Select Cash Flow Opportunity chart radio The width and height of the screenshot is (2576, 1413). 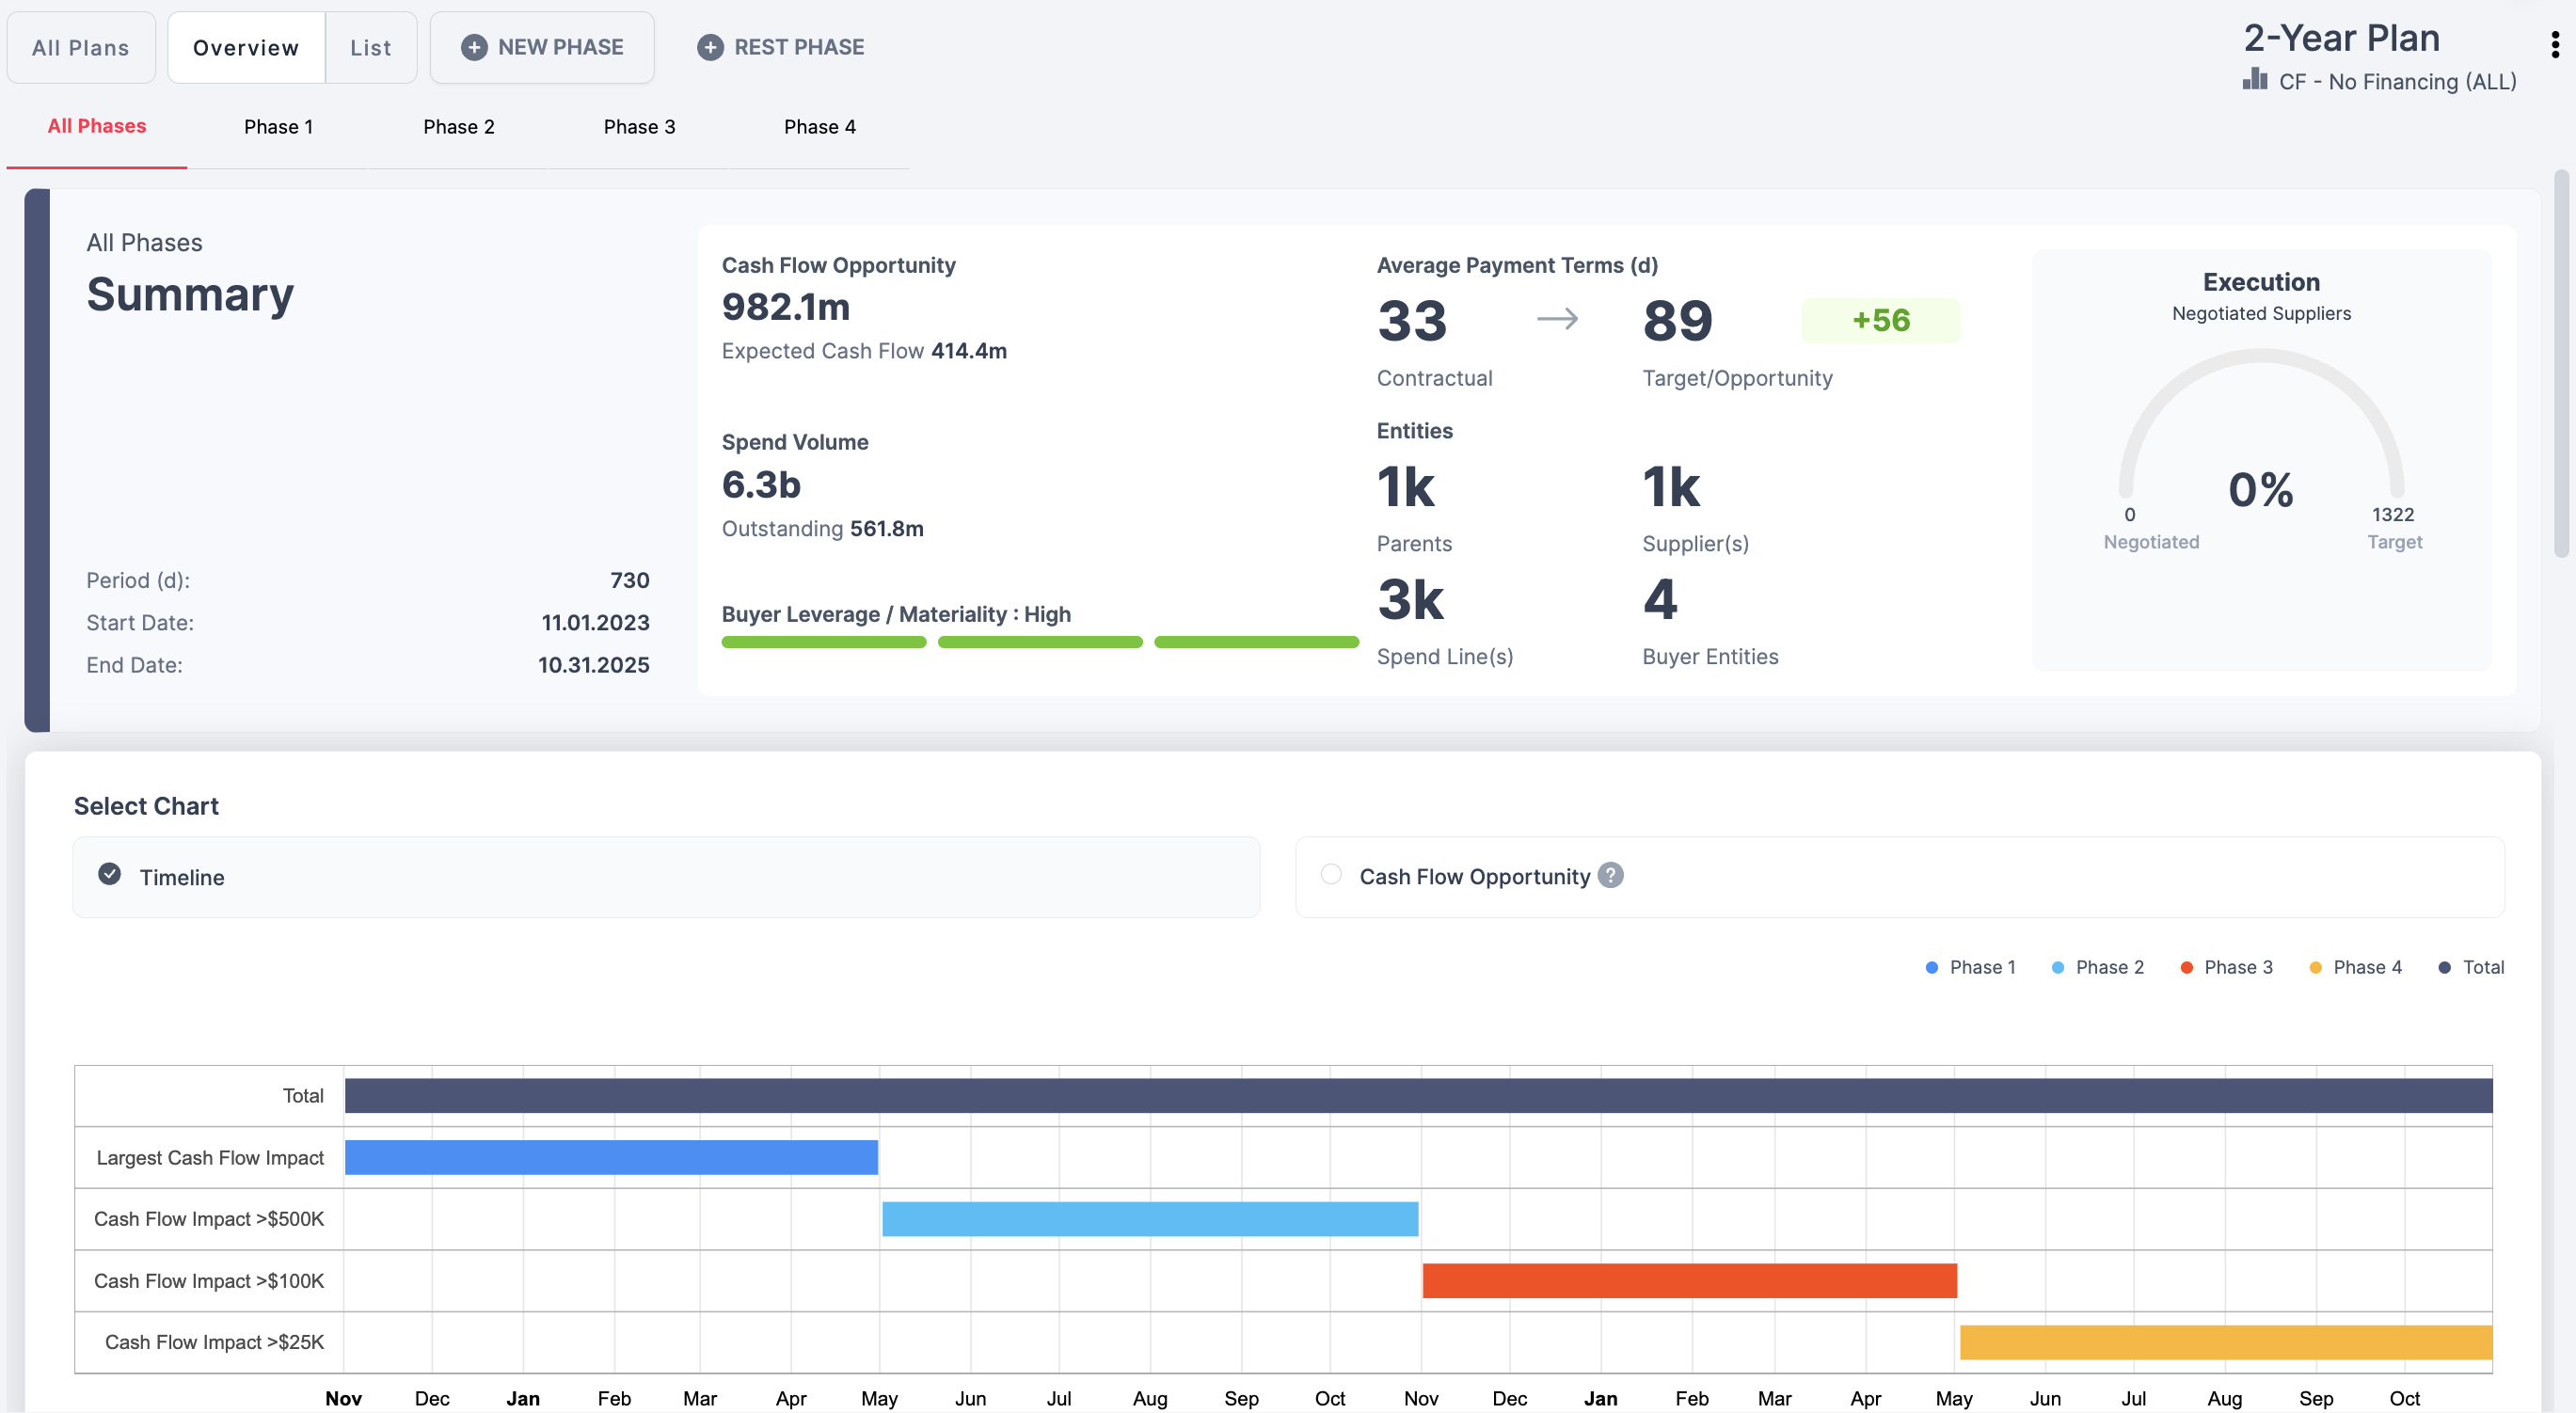(x=1330, y=875)
